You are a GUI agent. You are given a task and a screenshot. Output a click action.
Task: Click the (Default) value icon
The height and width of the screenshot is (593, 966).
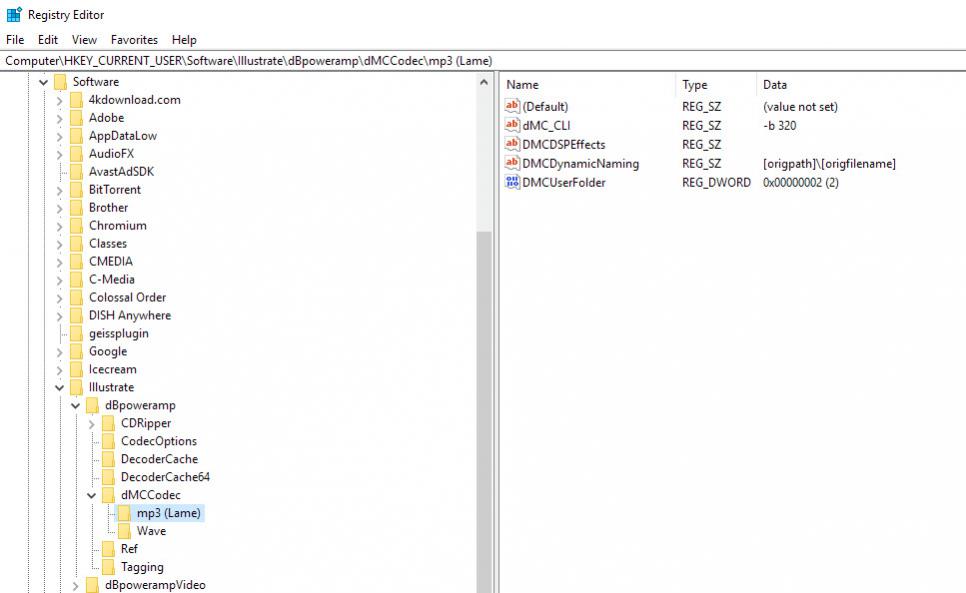(x=513, y=107)
